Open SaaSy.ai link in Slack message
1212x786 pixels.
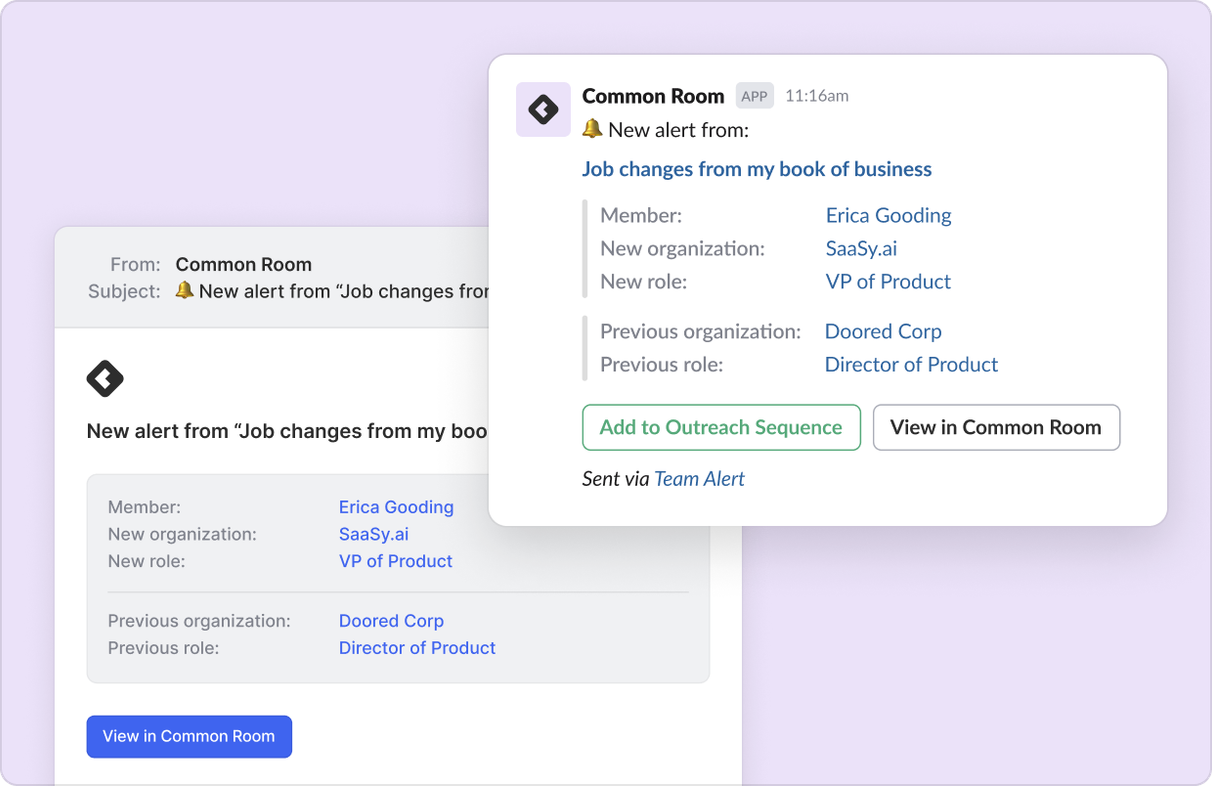pyautogui.click(x=861, y=248)
